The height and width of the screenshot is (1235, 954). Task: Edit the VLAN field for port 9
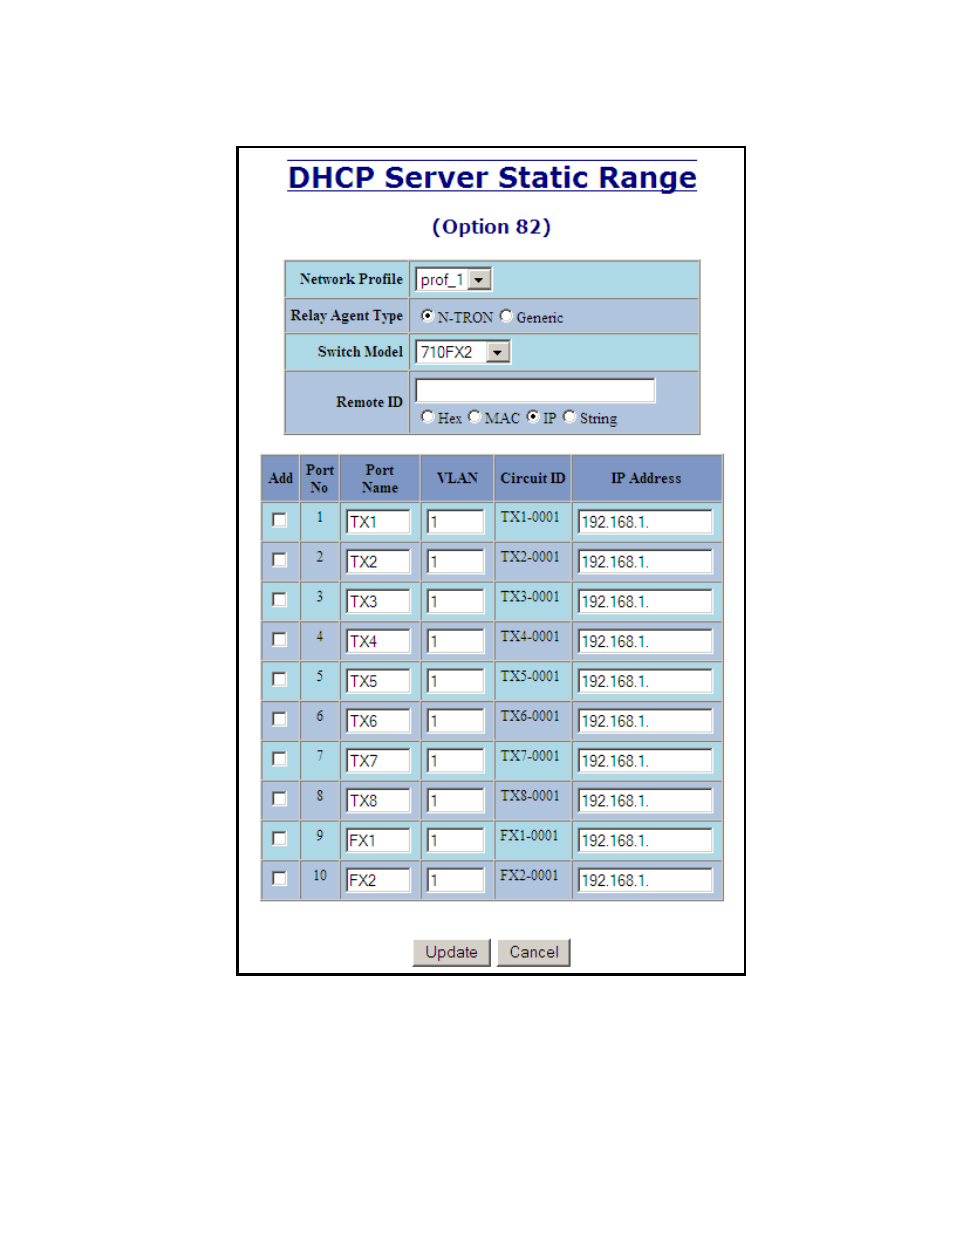point(456,841)
